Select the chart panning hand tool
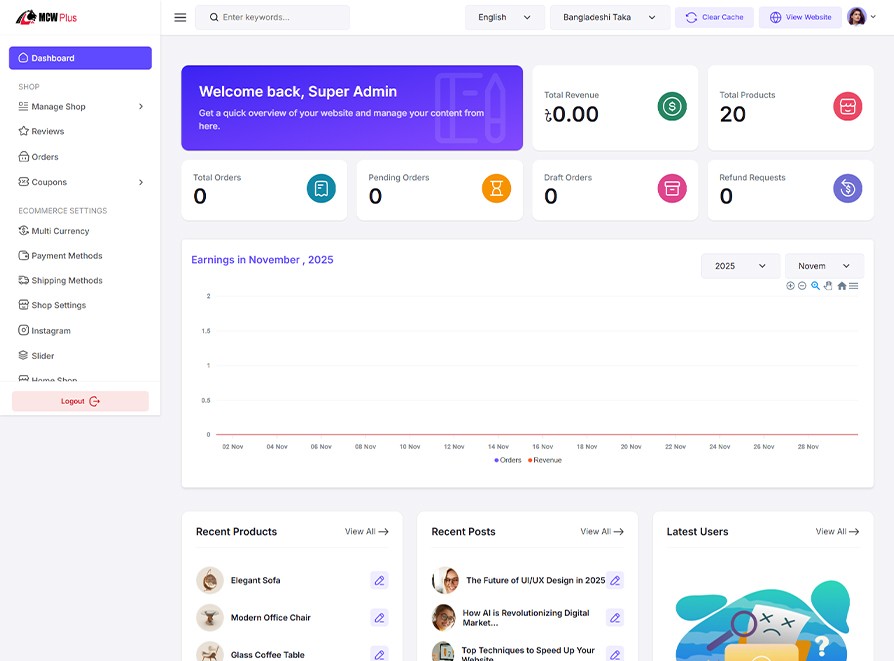The image size is (894, 661). [828, 286]
